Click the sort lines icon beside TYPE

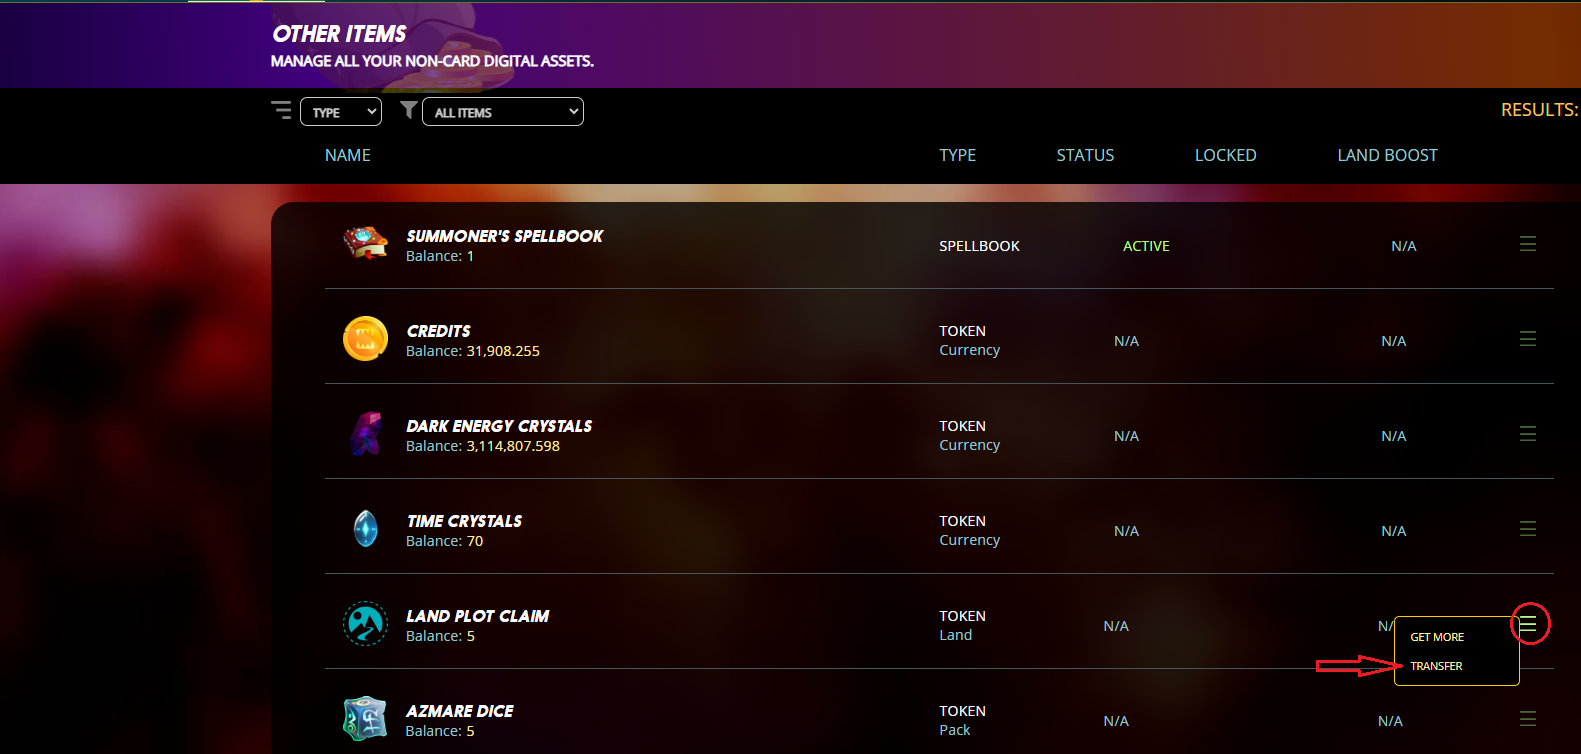click(281, 110)
